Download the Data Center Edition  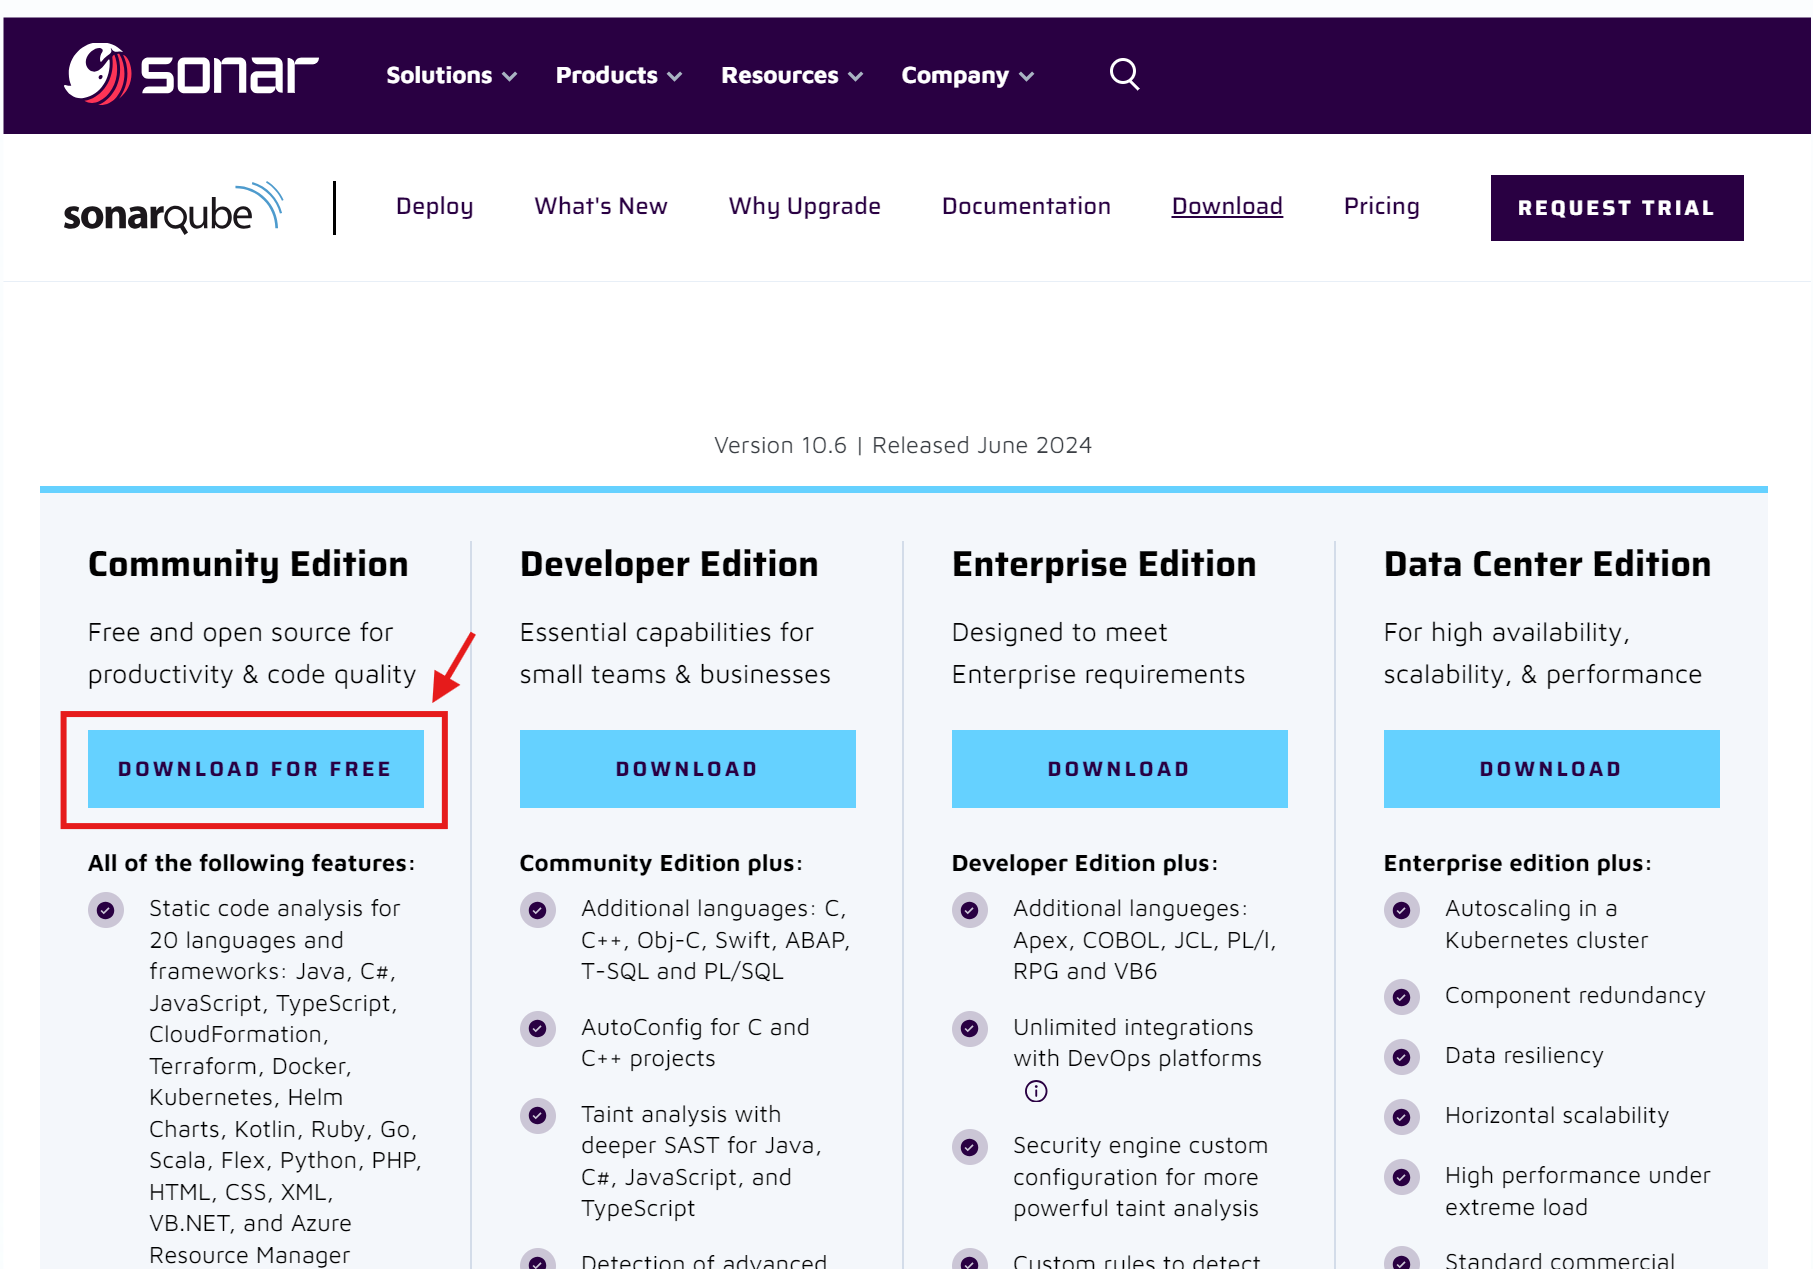click(1552, 769)
